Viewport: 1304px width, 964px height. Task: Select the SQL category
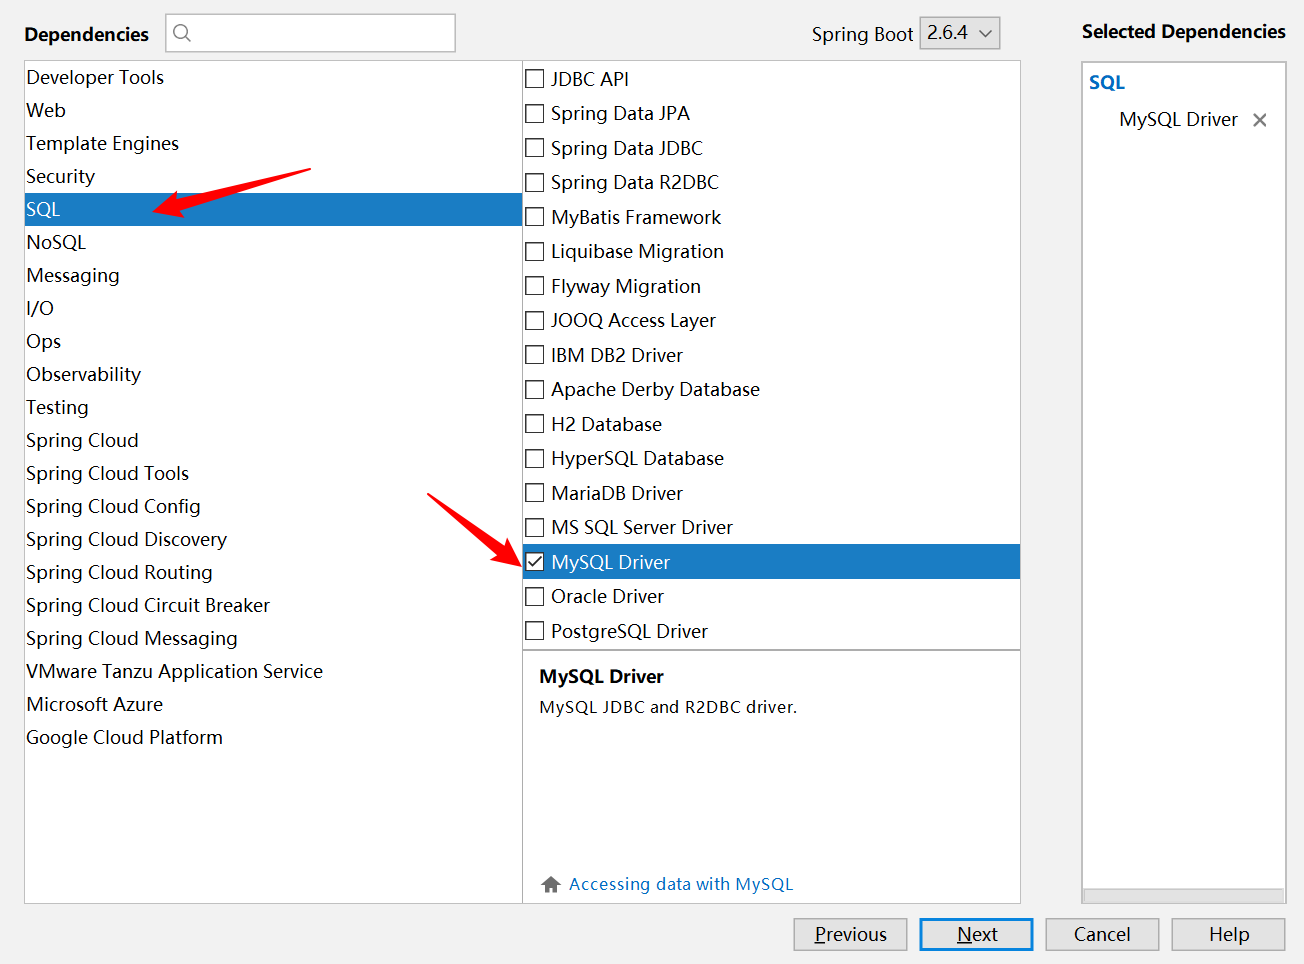[x=273, y=209]
